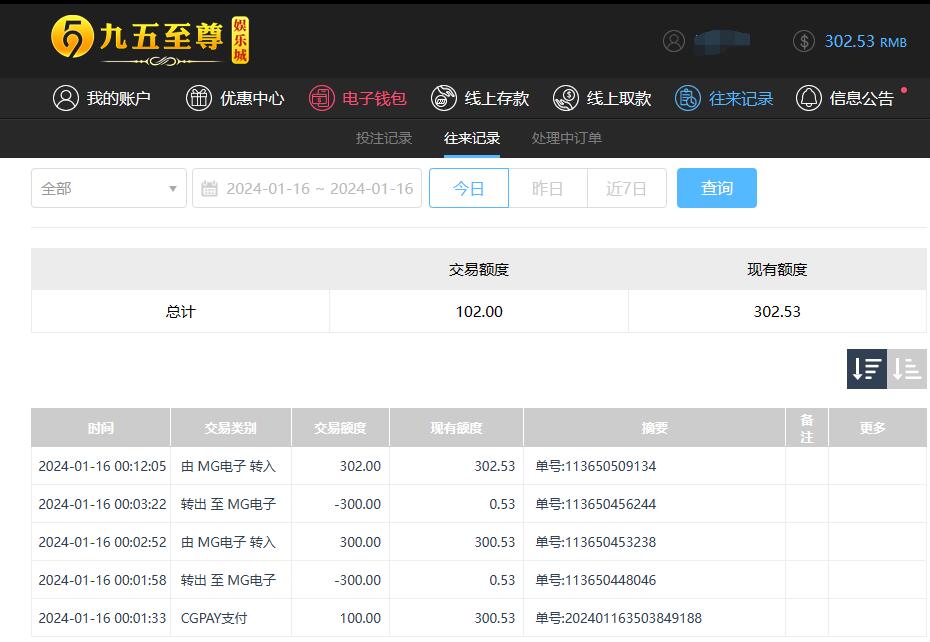This screenshot has width=930, height=642.
Task: Click the 查询 search button
Action: tap(716, 188)
